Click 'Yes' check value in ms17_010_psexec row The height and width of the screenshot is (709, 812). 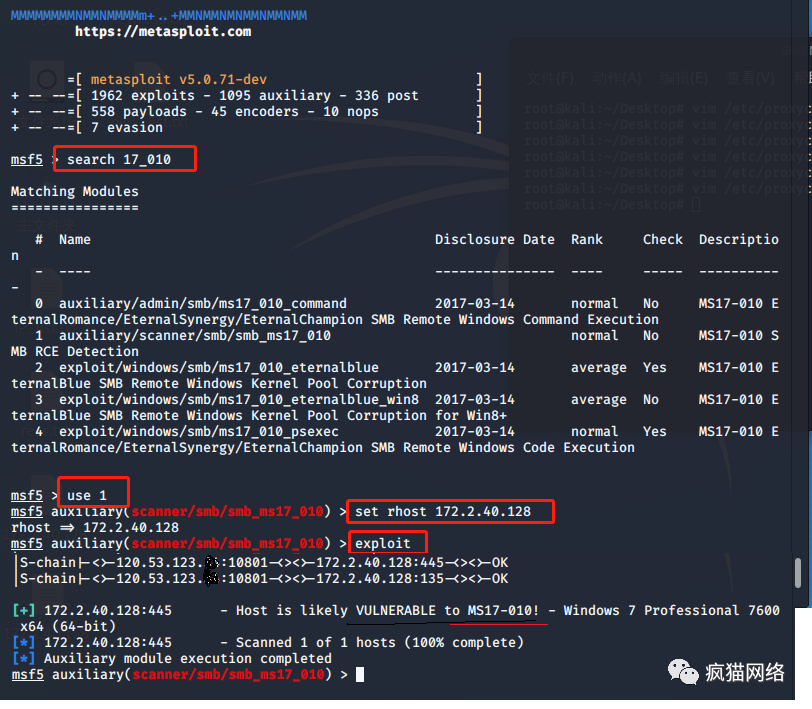tap(655, 431)
